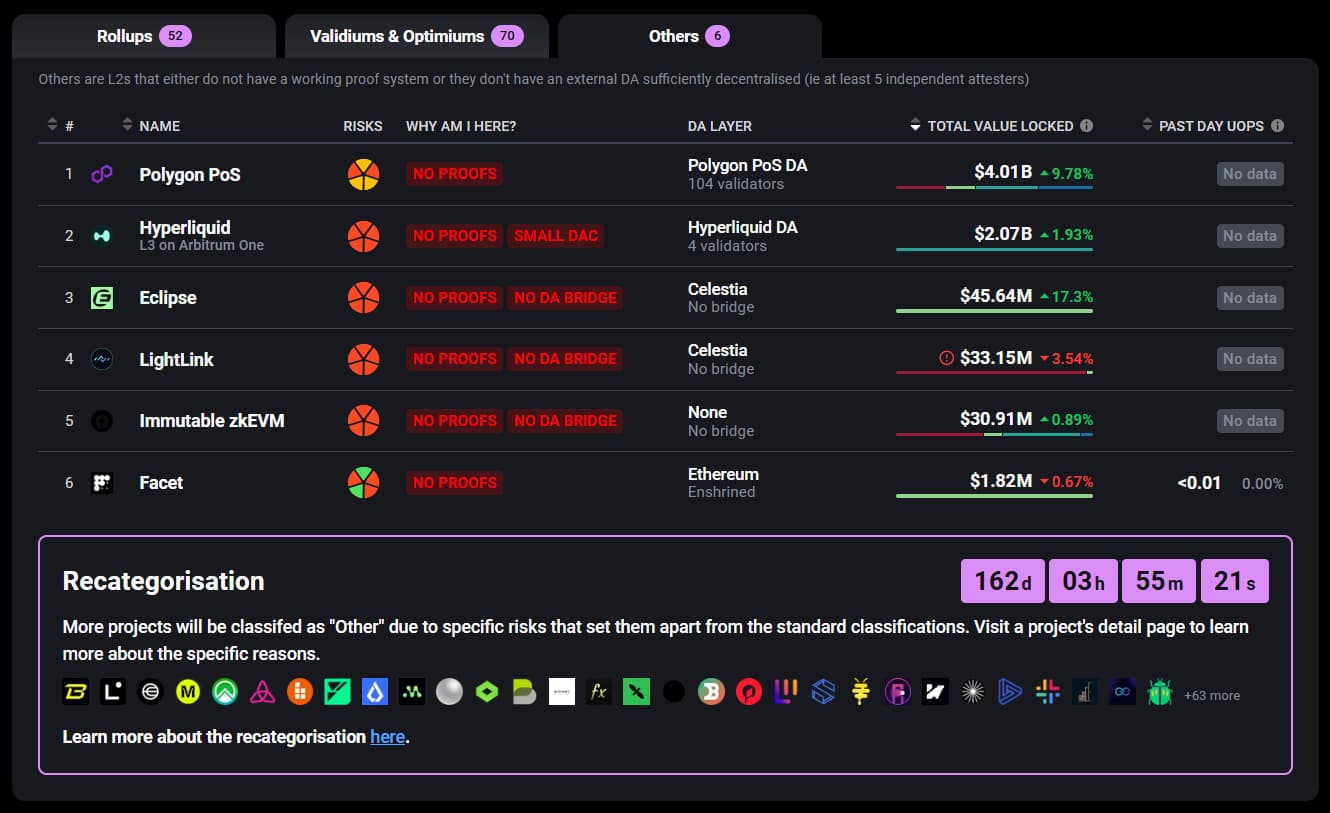Viewport: 1330px width, 813px height.
Task: Open the Validiums & Optimiums tab
Action: [x=416, y=36]
